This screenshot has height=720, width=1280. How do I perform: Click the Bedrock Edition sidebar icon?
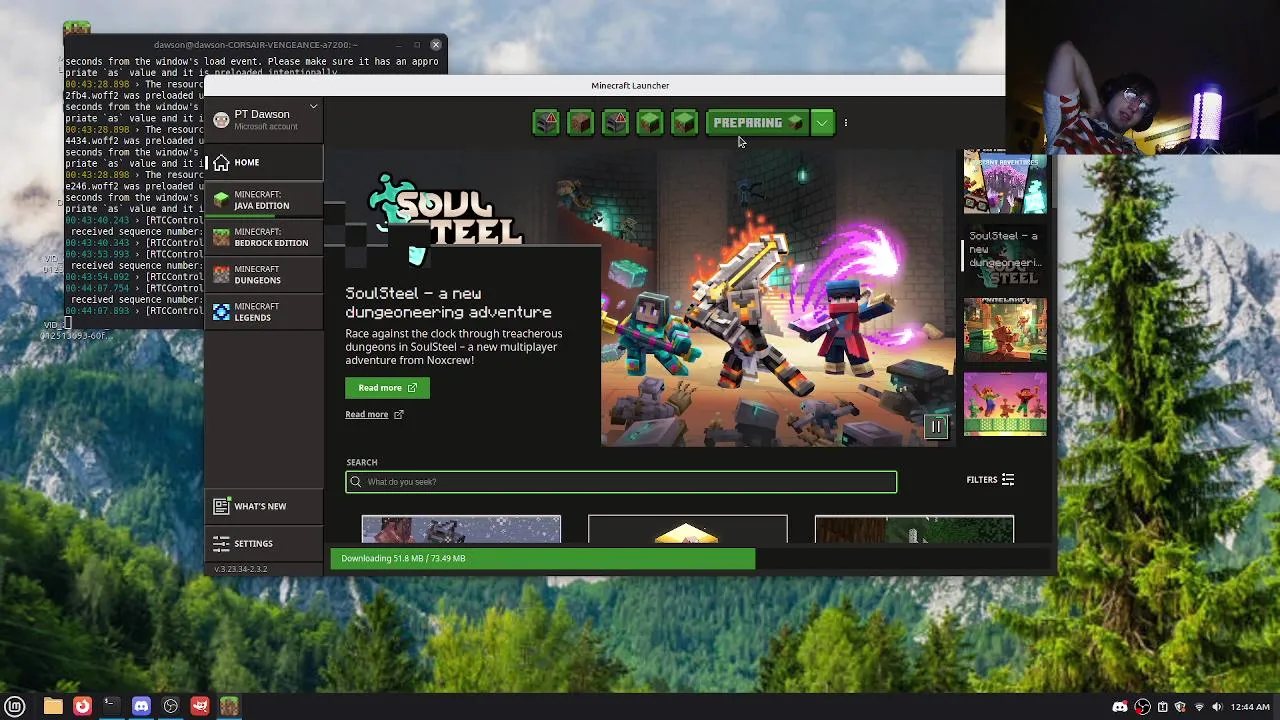[x=221, y=237]
